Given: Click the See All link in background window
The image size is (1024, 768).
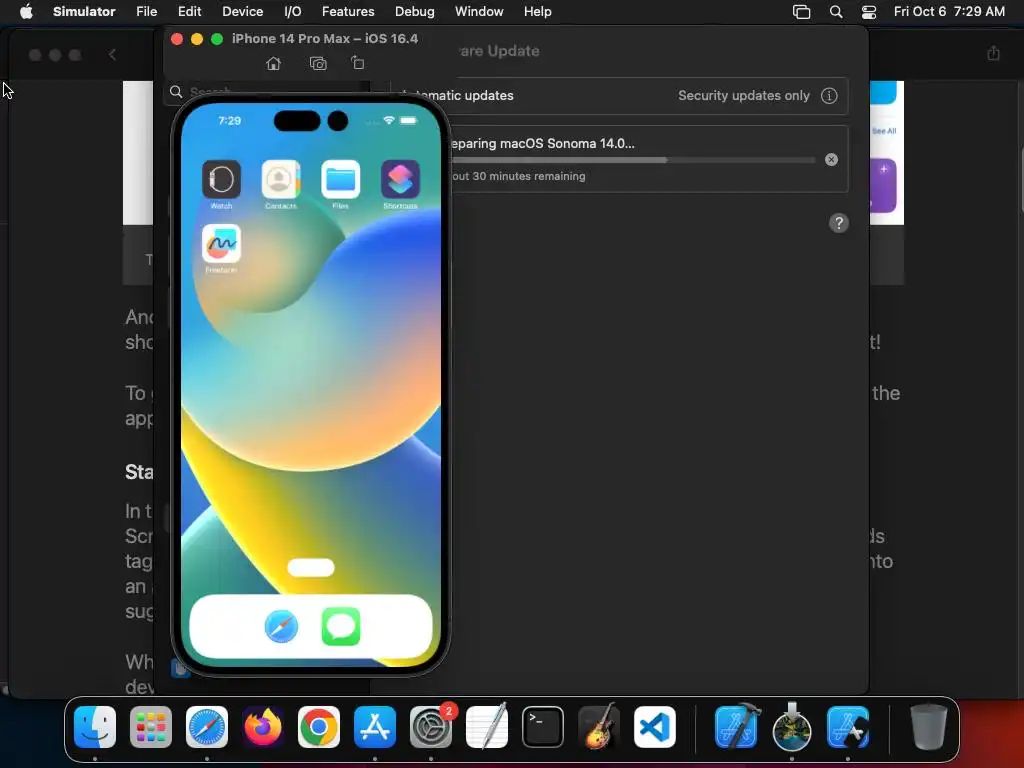Looking at the screenshot, I should pos(884,131).
